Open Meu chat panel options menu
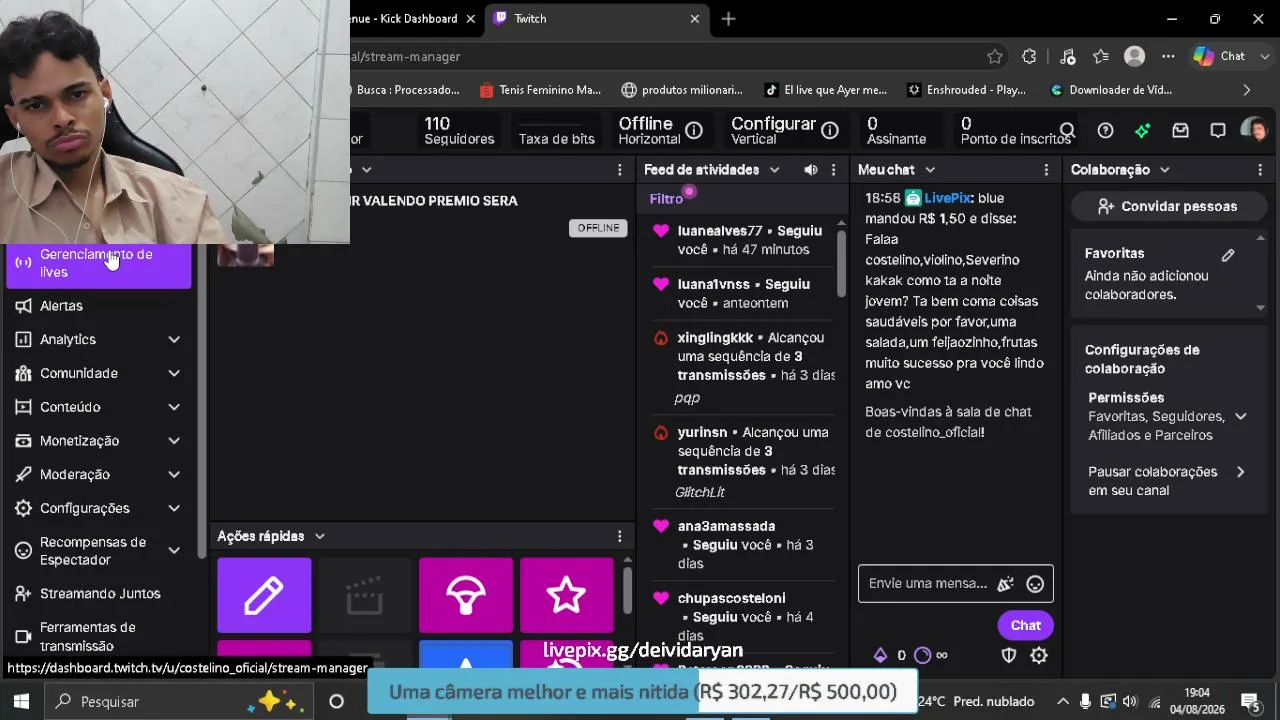1280x720 pixels. pyautogui.click(x=1046, y=170)
